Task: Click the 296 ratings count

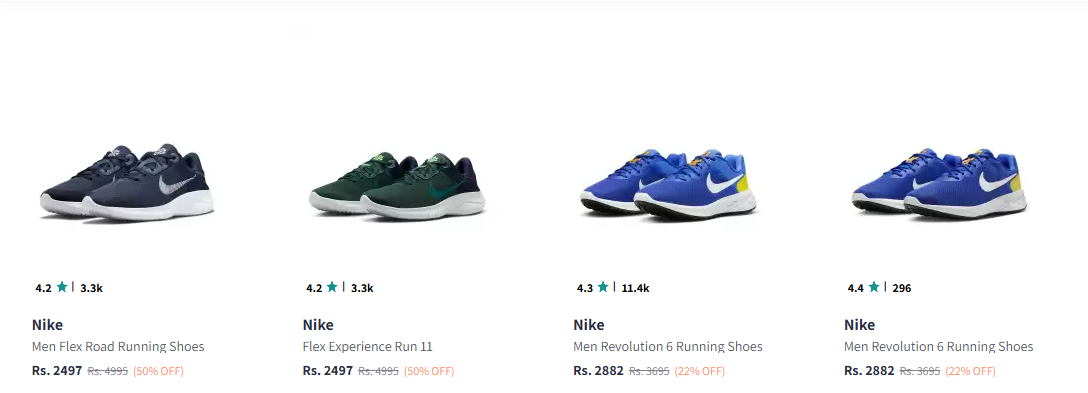Action: pyautogui.click(x=901, y=287)
